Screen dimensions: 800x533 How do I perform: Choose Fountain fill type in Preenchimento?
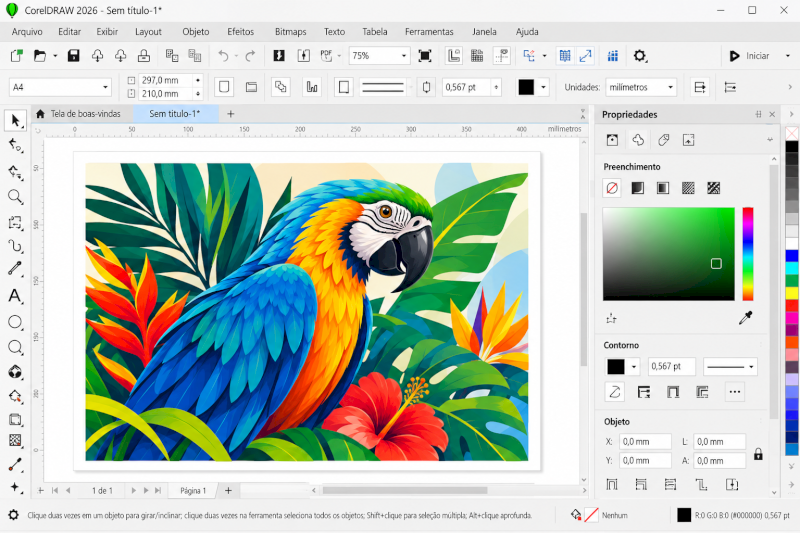click(663, 188)
